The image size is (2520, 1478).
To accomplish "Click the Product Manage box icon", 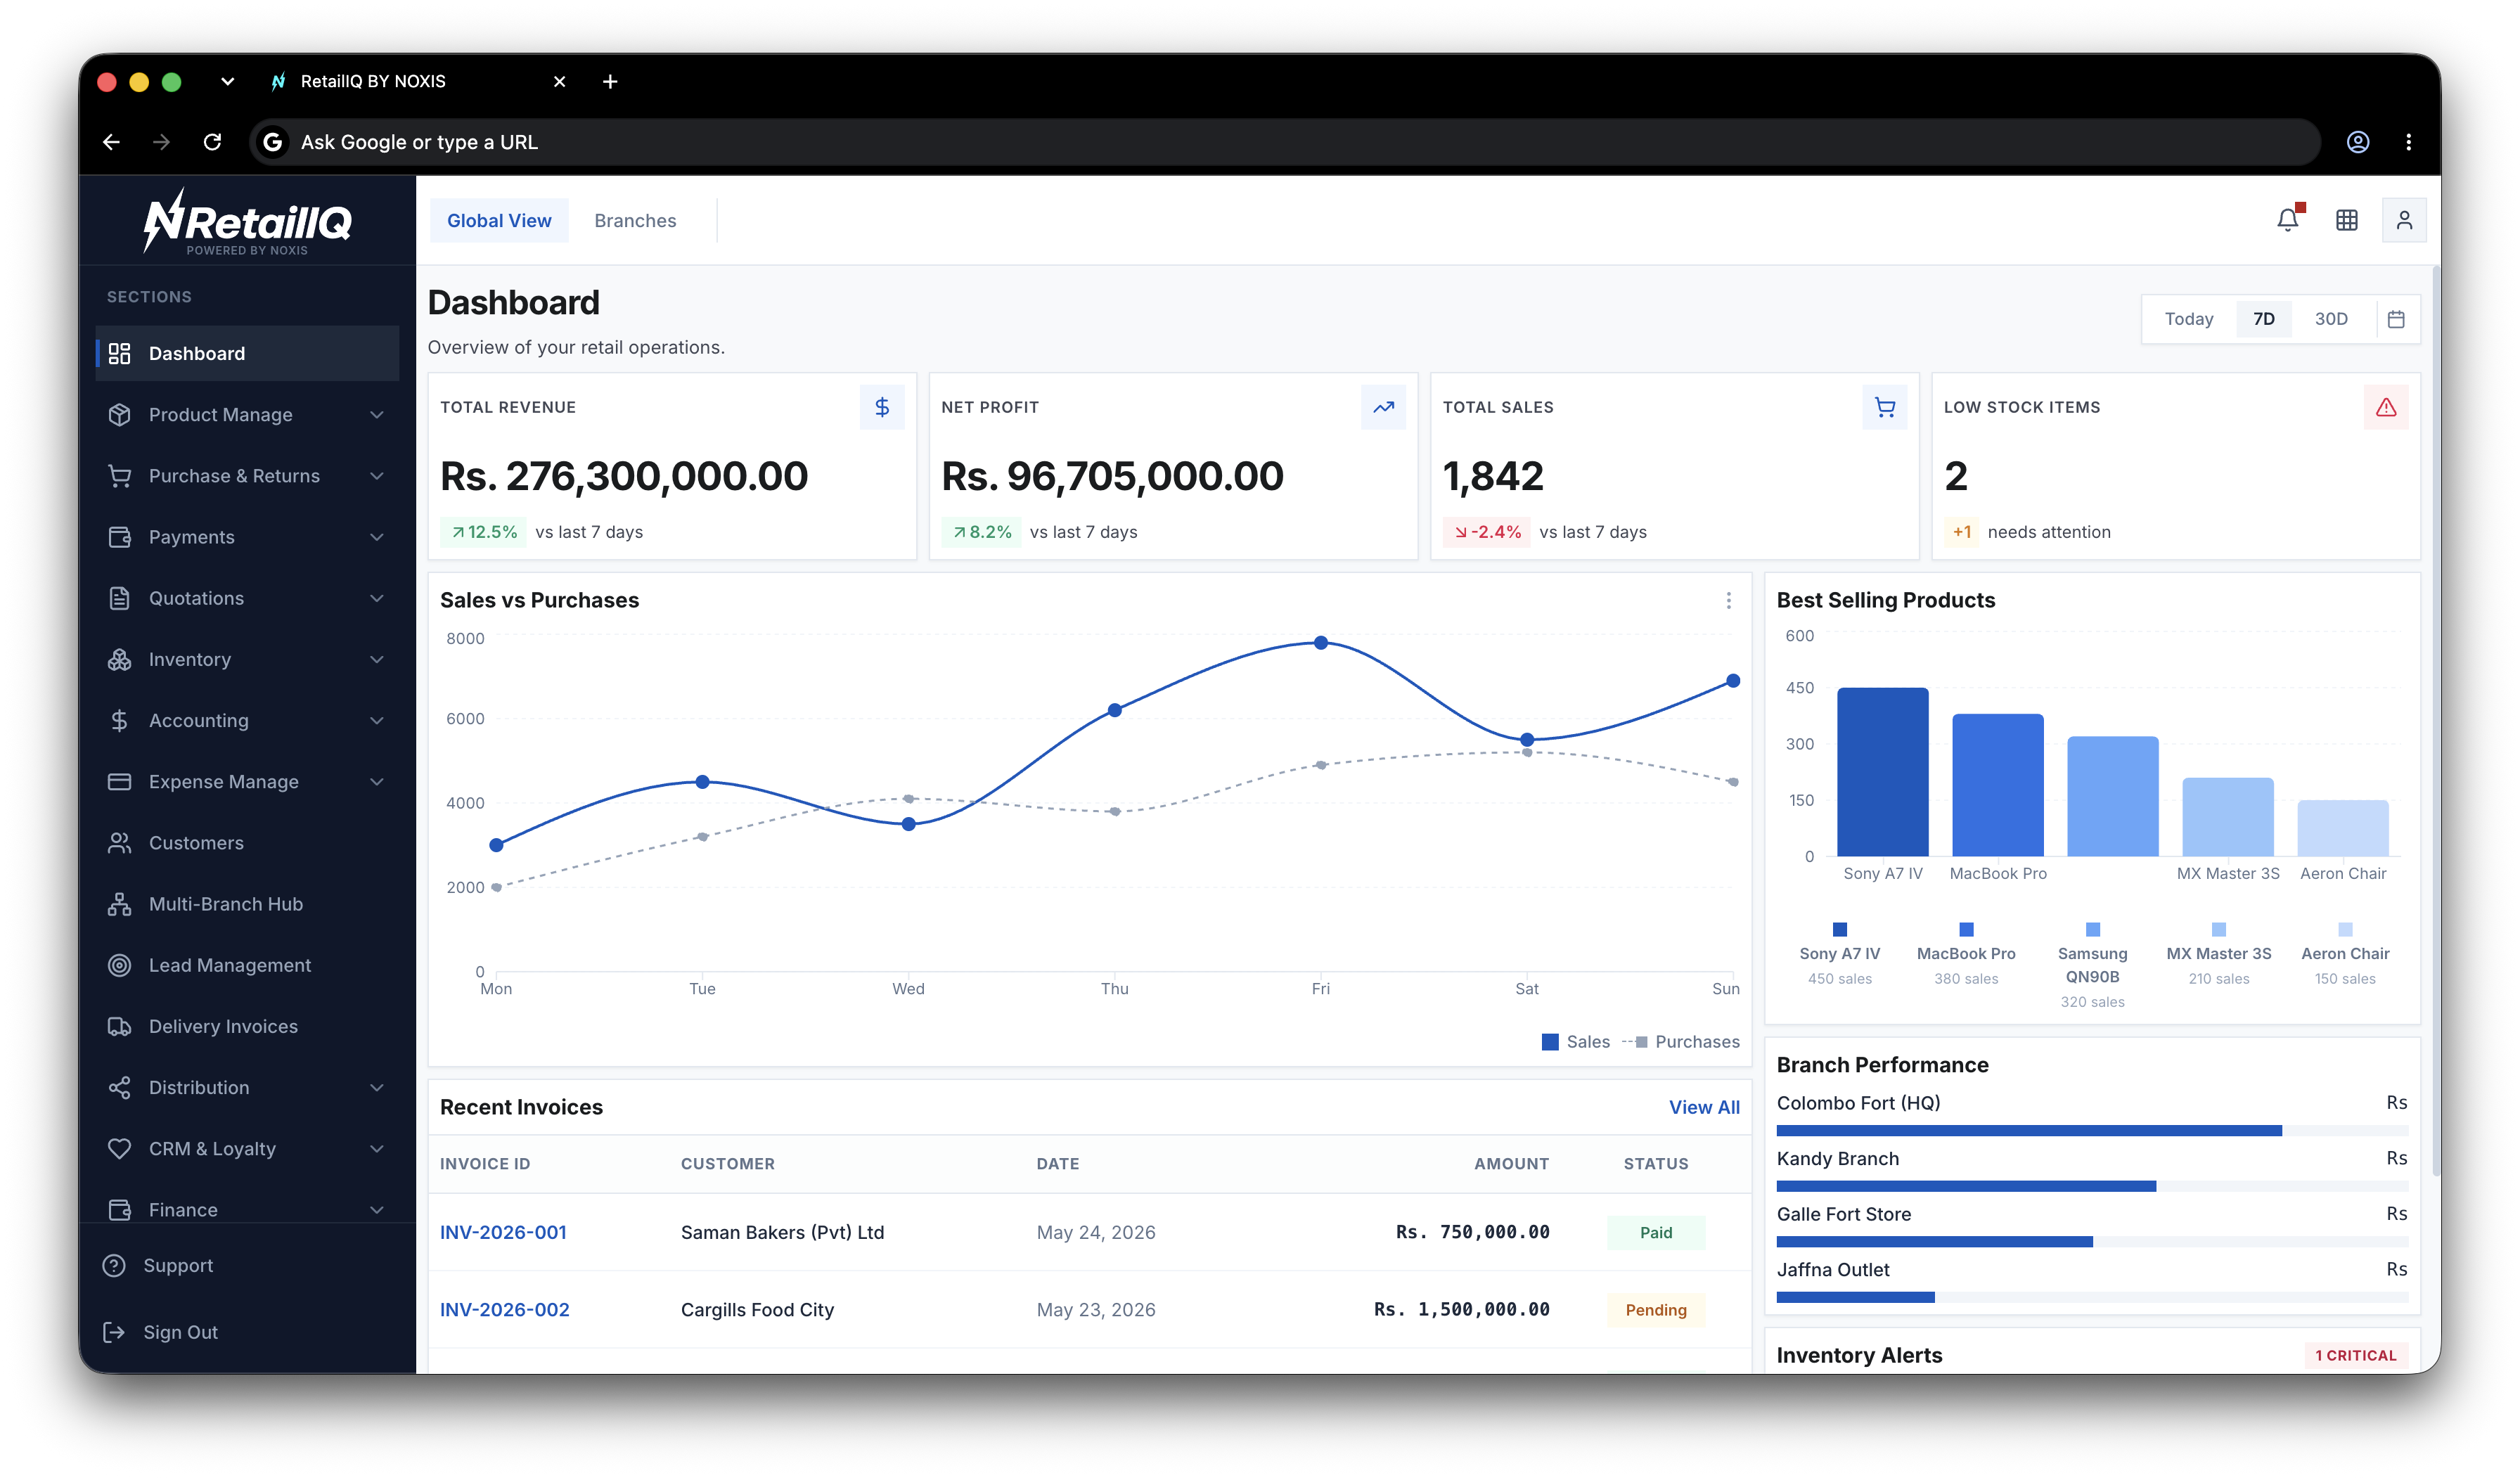I will [120, 414].
